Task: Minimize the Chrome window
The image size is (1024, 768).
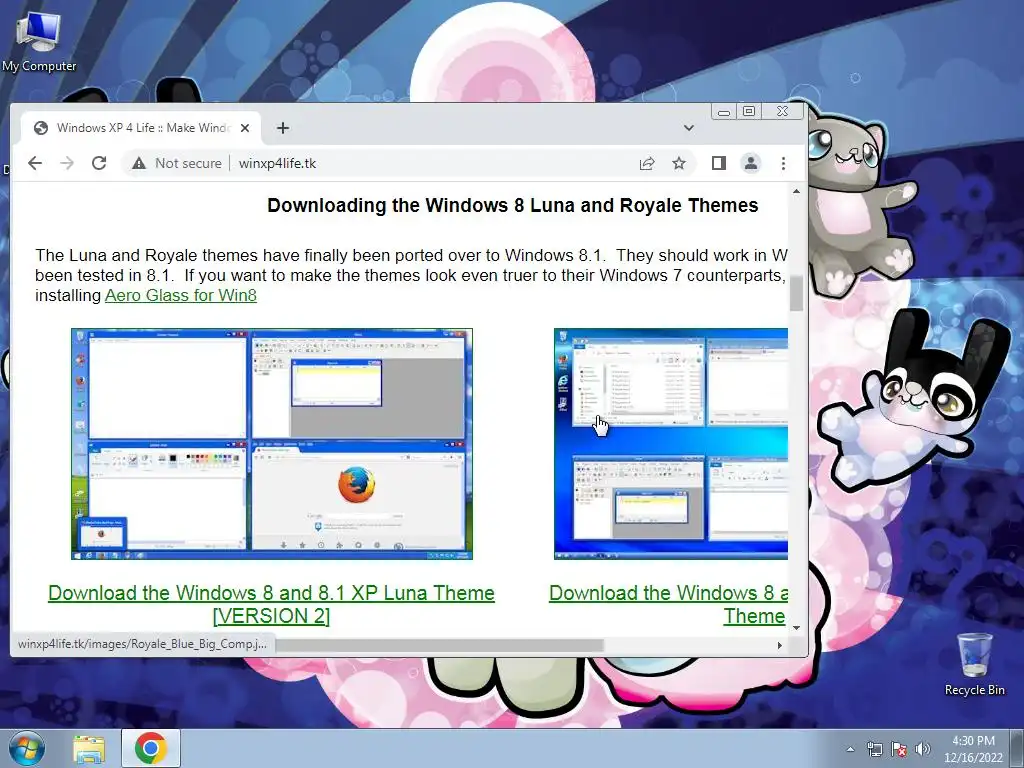Action: pos(724,112)
